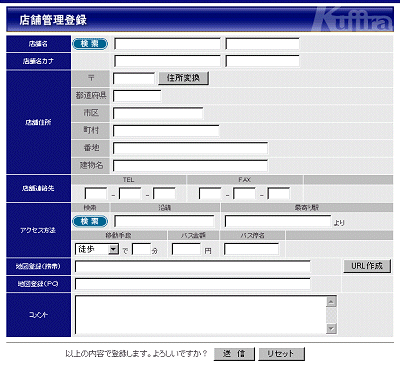Click the 送信 submit button
Image resolution: width=400 pixels, height=368 pixels.
pyautogui.click(x=234, y=354)
